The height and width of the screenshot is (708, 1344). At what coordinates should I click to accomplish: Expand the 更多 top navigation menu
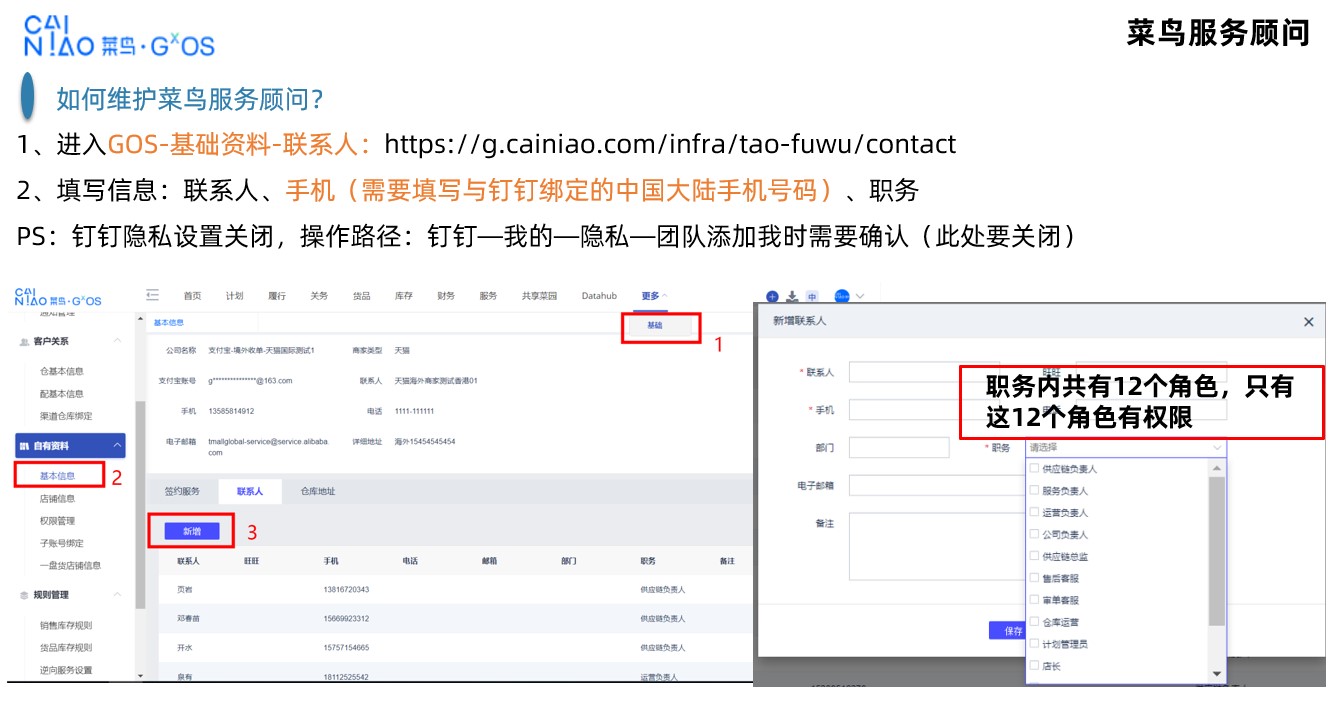tap(655, 296)
